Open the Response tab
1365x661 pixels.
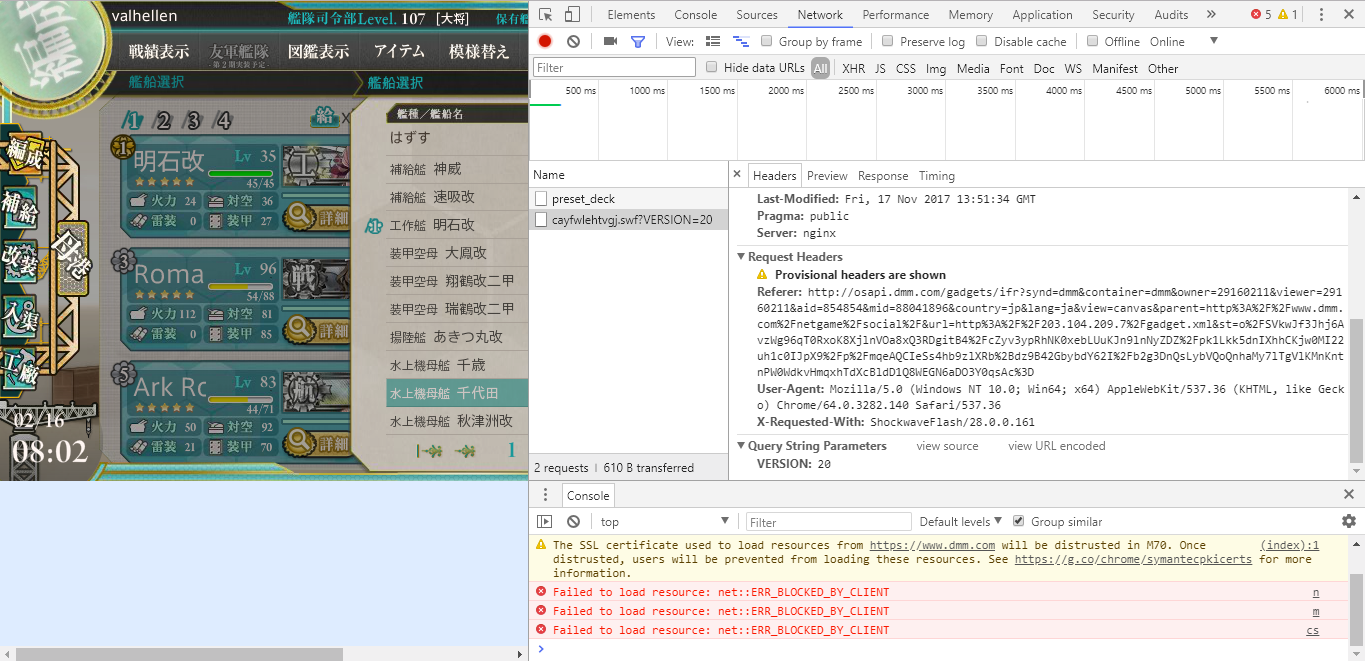click(x=882, y=176)
